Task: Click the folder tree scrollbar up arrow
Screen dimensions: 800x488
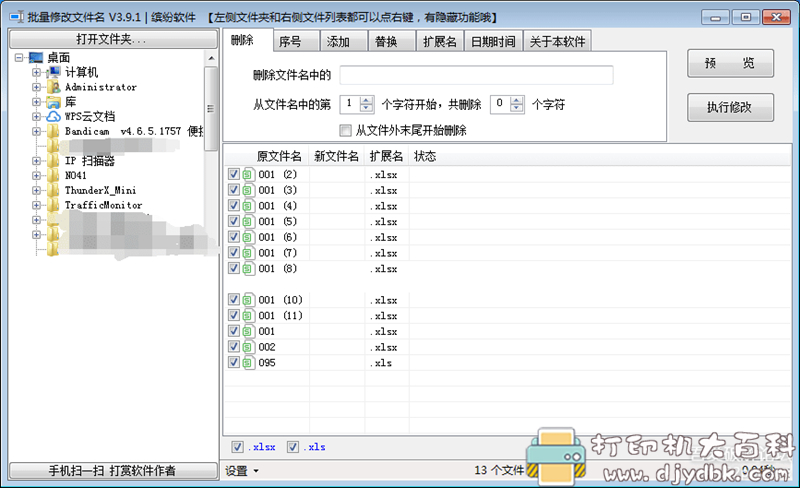Action: [211, 58]
